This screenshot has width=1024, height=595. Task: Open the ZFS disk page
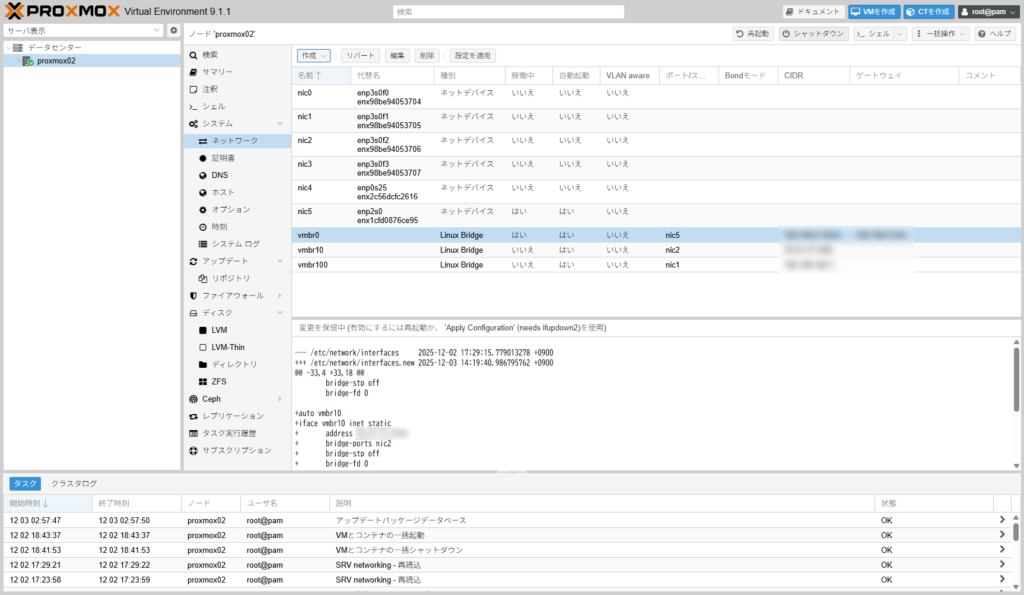[219, 381]
